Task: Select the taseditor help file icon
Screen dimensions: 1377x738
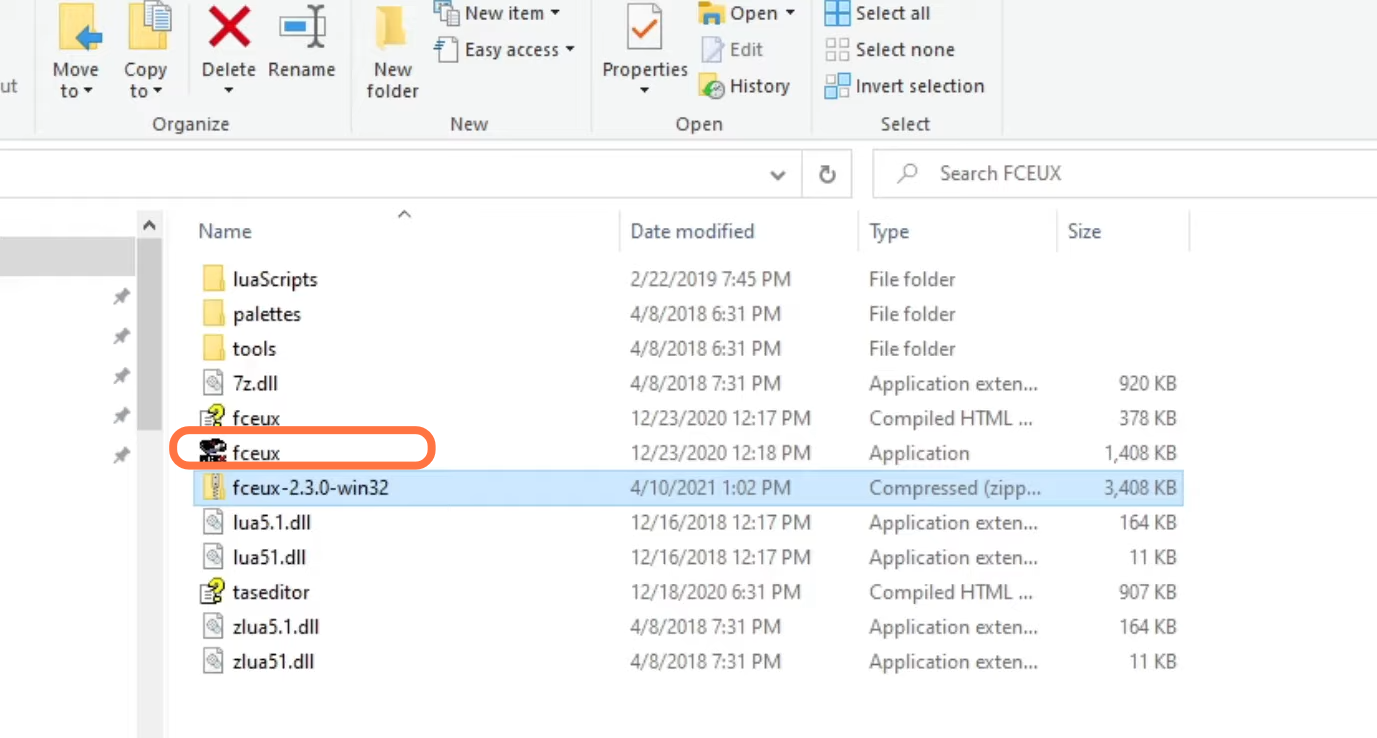Action: 213,592
